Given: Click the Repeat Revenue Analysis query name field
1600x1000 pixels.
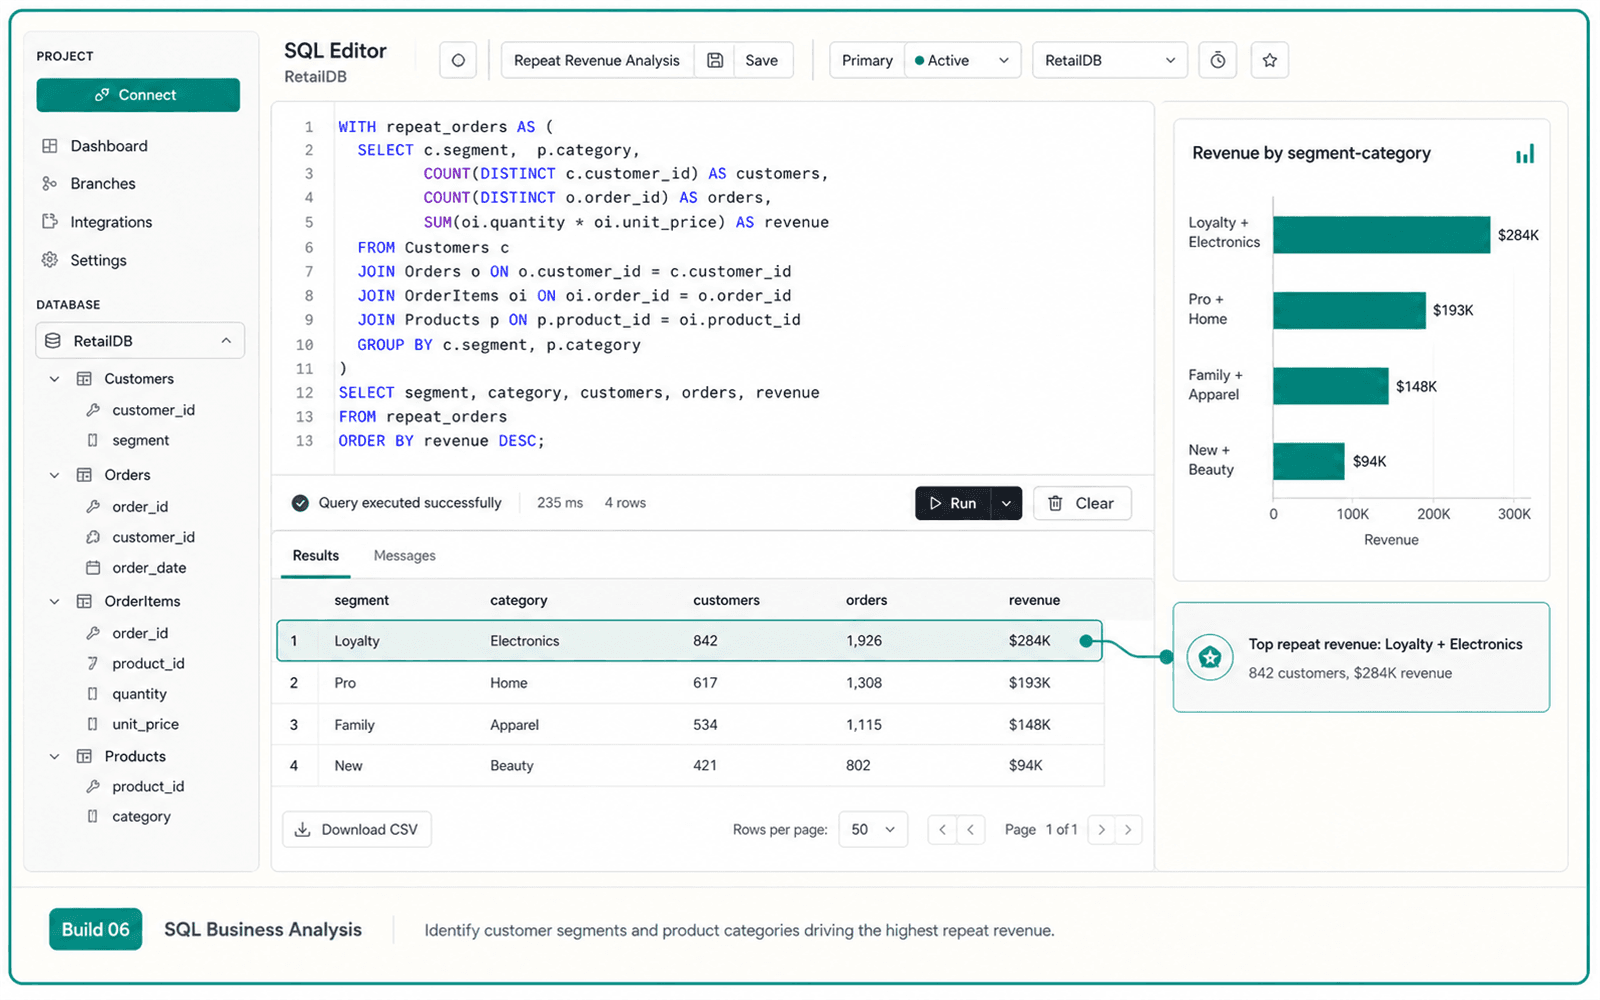Looking at the screenshot, I should coord(597,60).
